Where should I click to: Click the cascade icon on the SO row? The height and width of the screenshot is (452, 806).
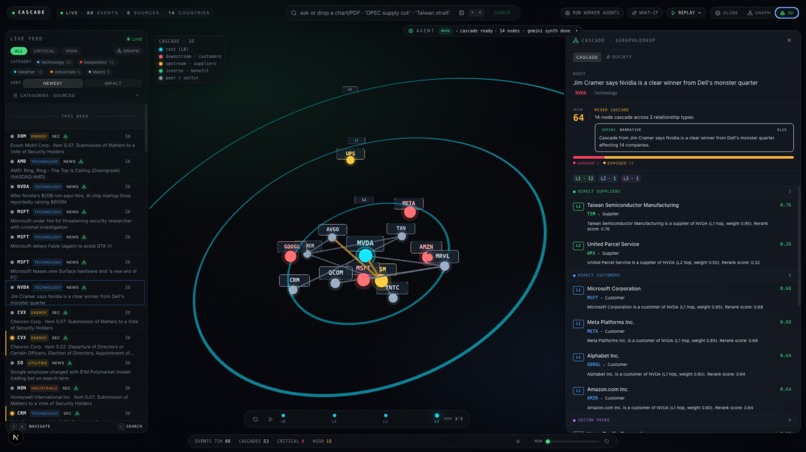coord(70,363)
